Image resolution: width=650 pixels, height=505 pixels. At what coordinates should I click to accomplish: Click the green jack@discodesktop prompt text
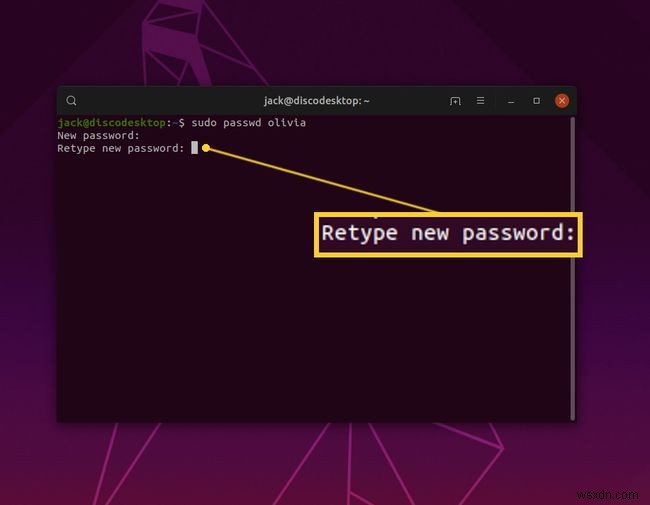(x=112, y=123)
